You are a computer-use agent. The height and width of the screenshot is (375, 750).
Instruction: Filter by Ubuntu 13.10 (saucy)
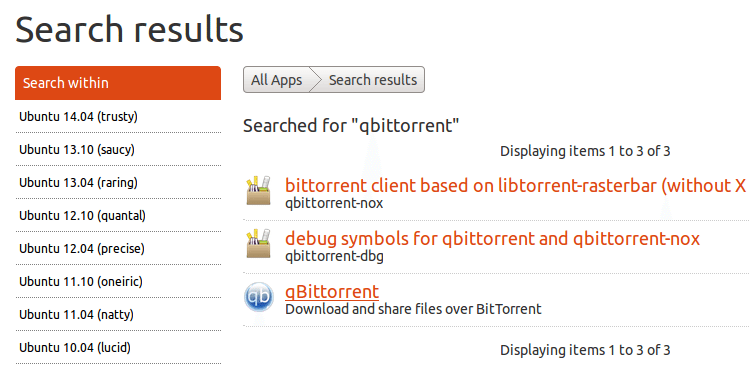click(x=118, y=149)
